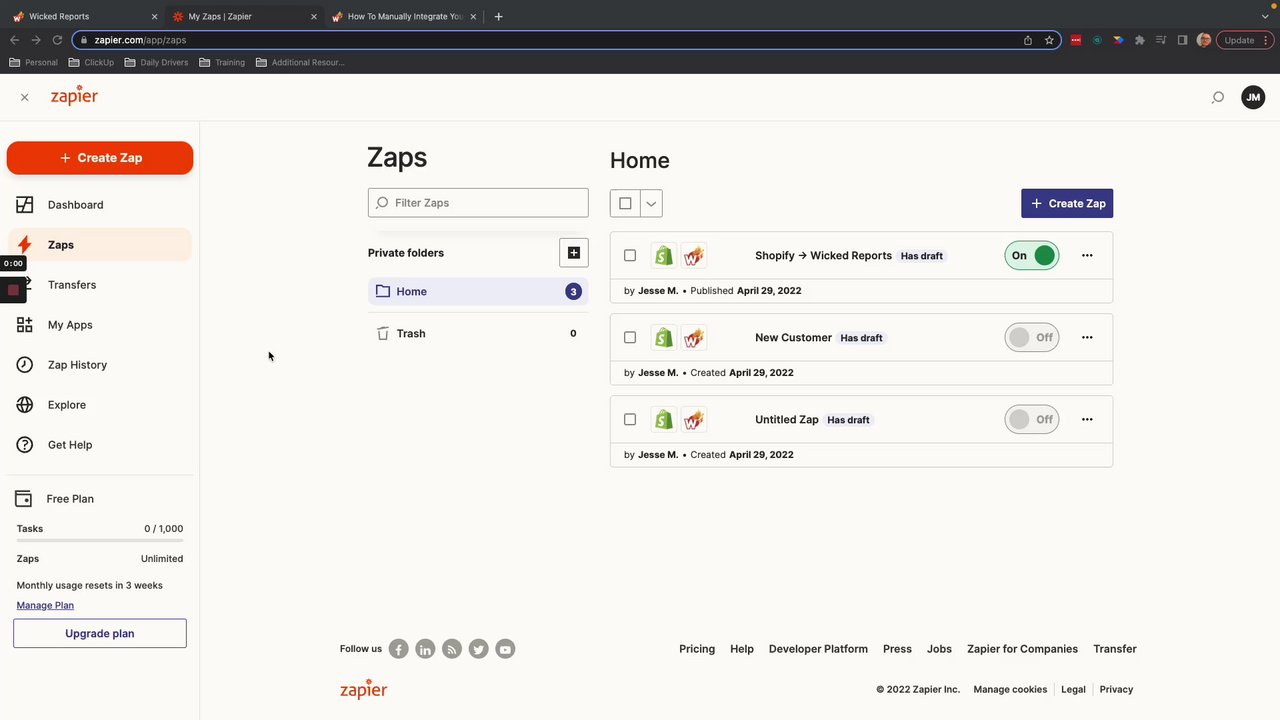Expand the browser tab list chevron
This screenshot has width=1280, height=720.
click(x=1265, y=16)
